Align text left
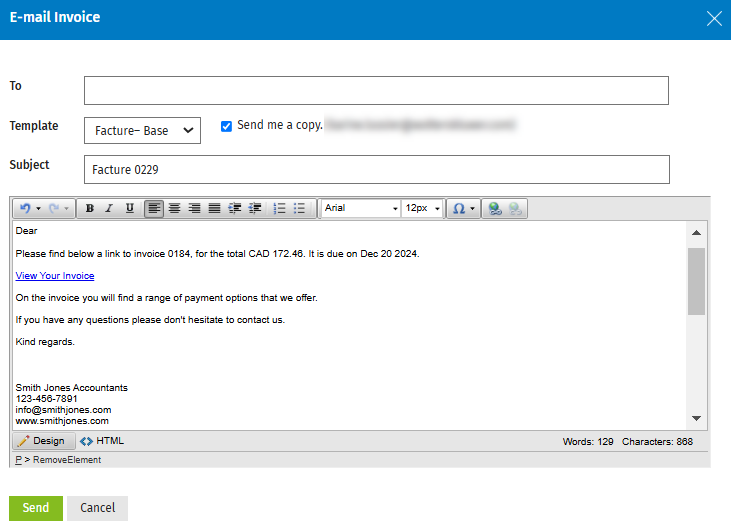 tap(154, 208)
